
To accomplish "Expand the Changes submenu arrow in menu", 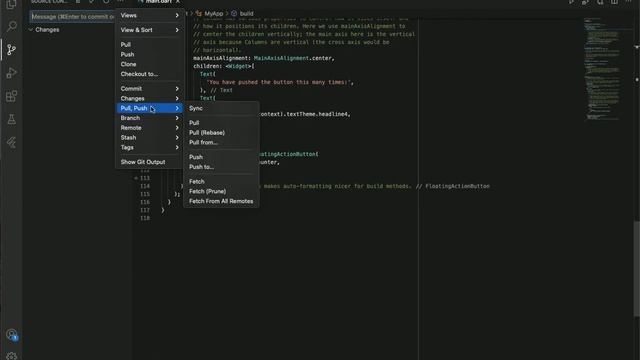I will coord(177,98).
